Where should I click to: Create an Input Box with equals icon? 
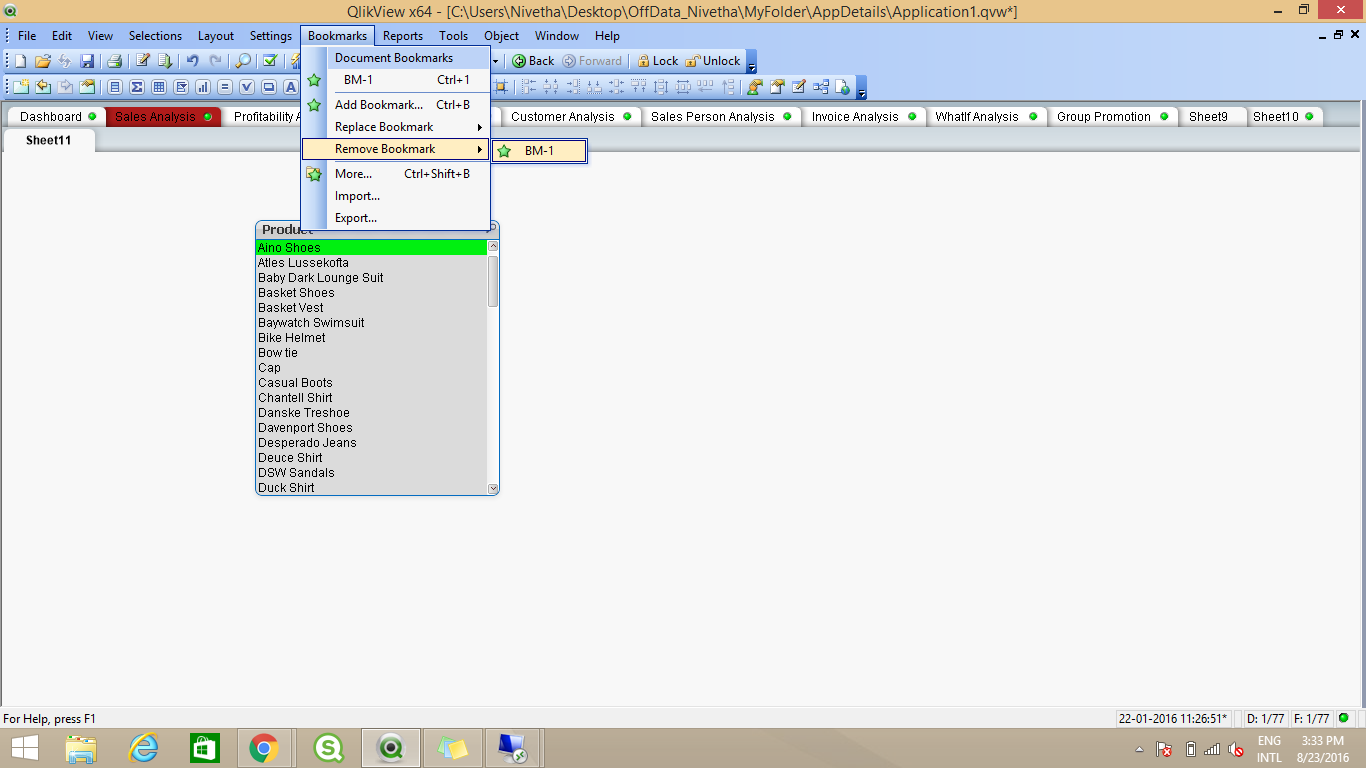(225, 87)
